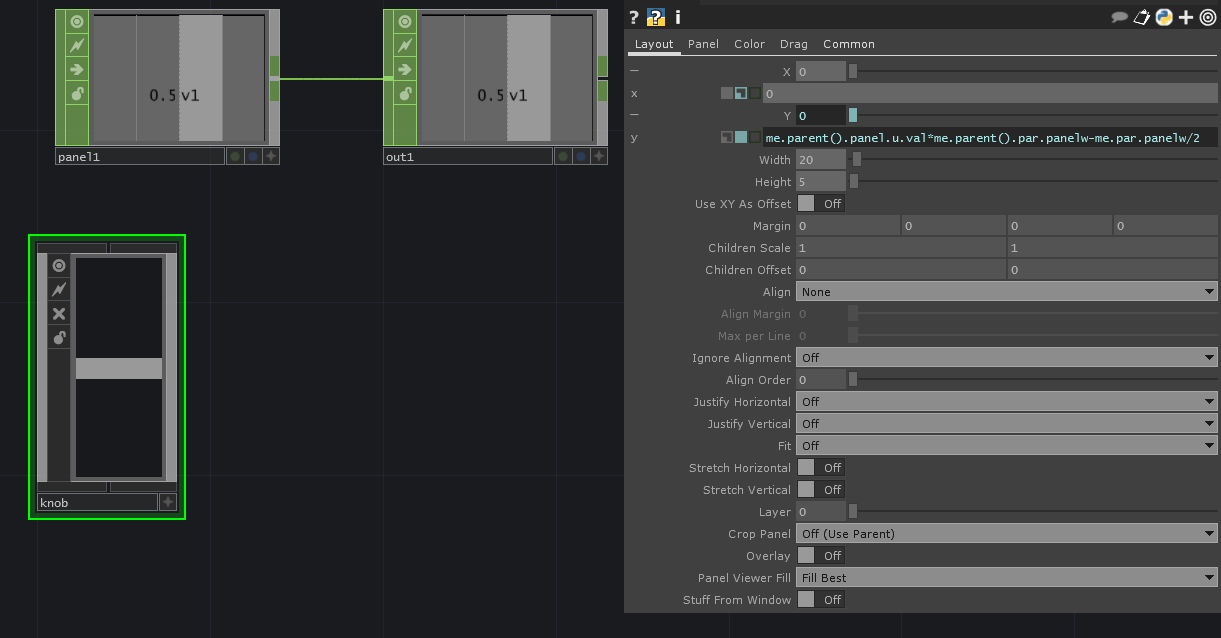Click the Width slider handle
The image size is (1221, 638).
pos(857,160)
